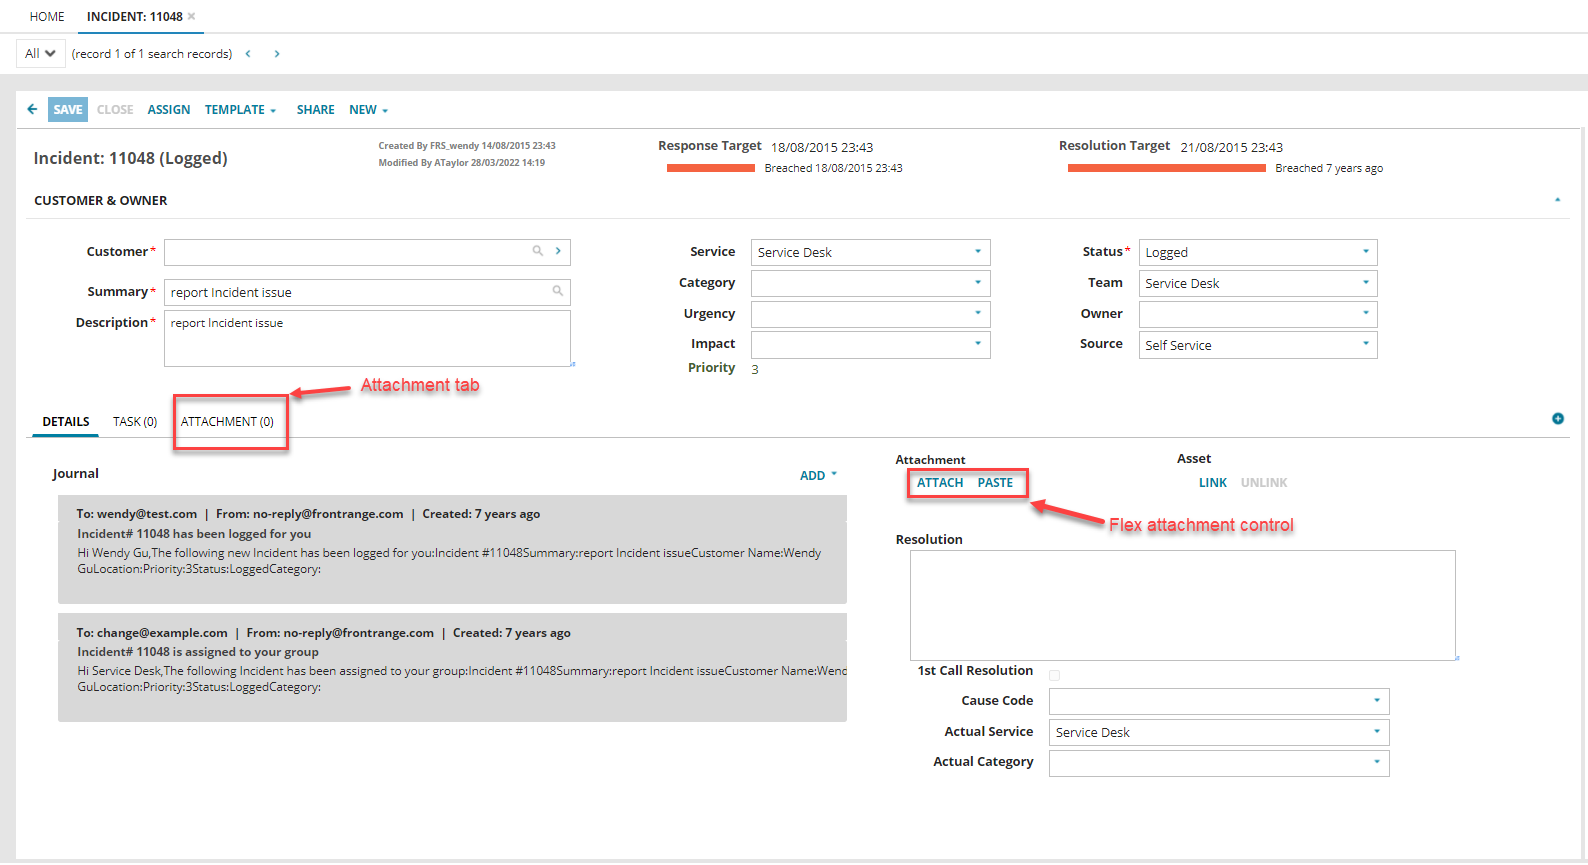This screenshot has width=1588, height=865.
Task: Collapse the Customer & Owner section
Action: [x=1557, y=200]
